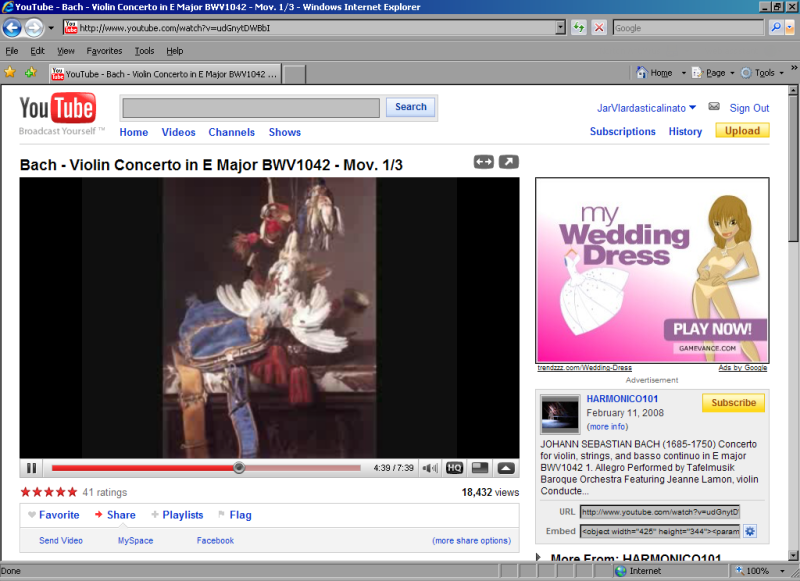Viewport: 800px width, 581px height.
Task: Click the My Wedding Dress PLAY NOW ad
Action: click(x=652, y=270)
